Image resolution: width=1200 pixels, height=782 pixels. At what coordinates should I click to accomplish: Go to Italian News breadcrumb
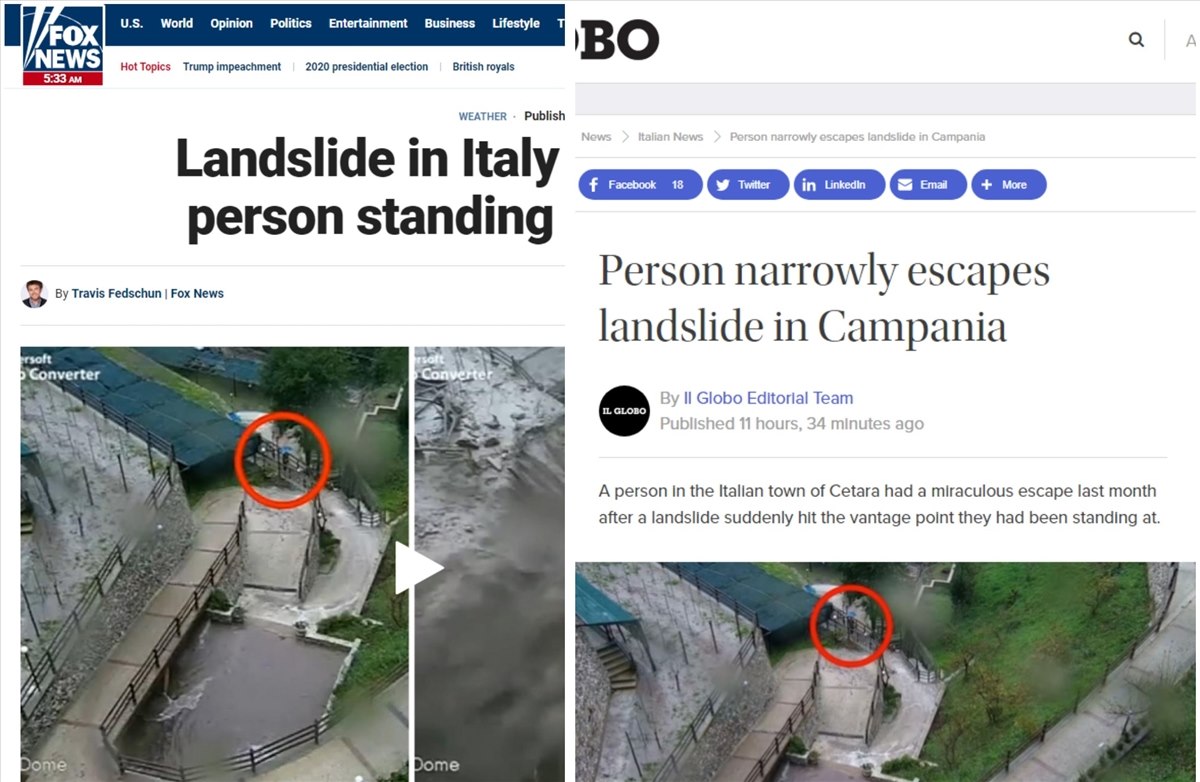pos(670,137)
